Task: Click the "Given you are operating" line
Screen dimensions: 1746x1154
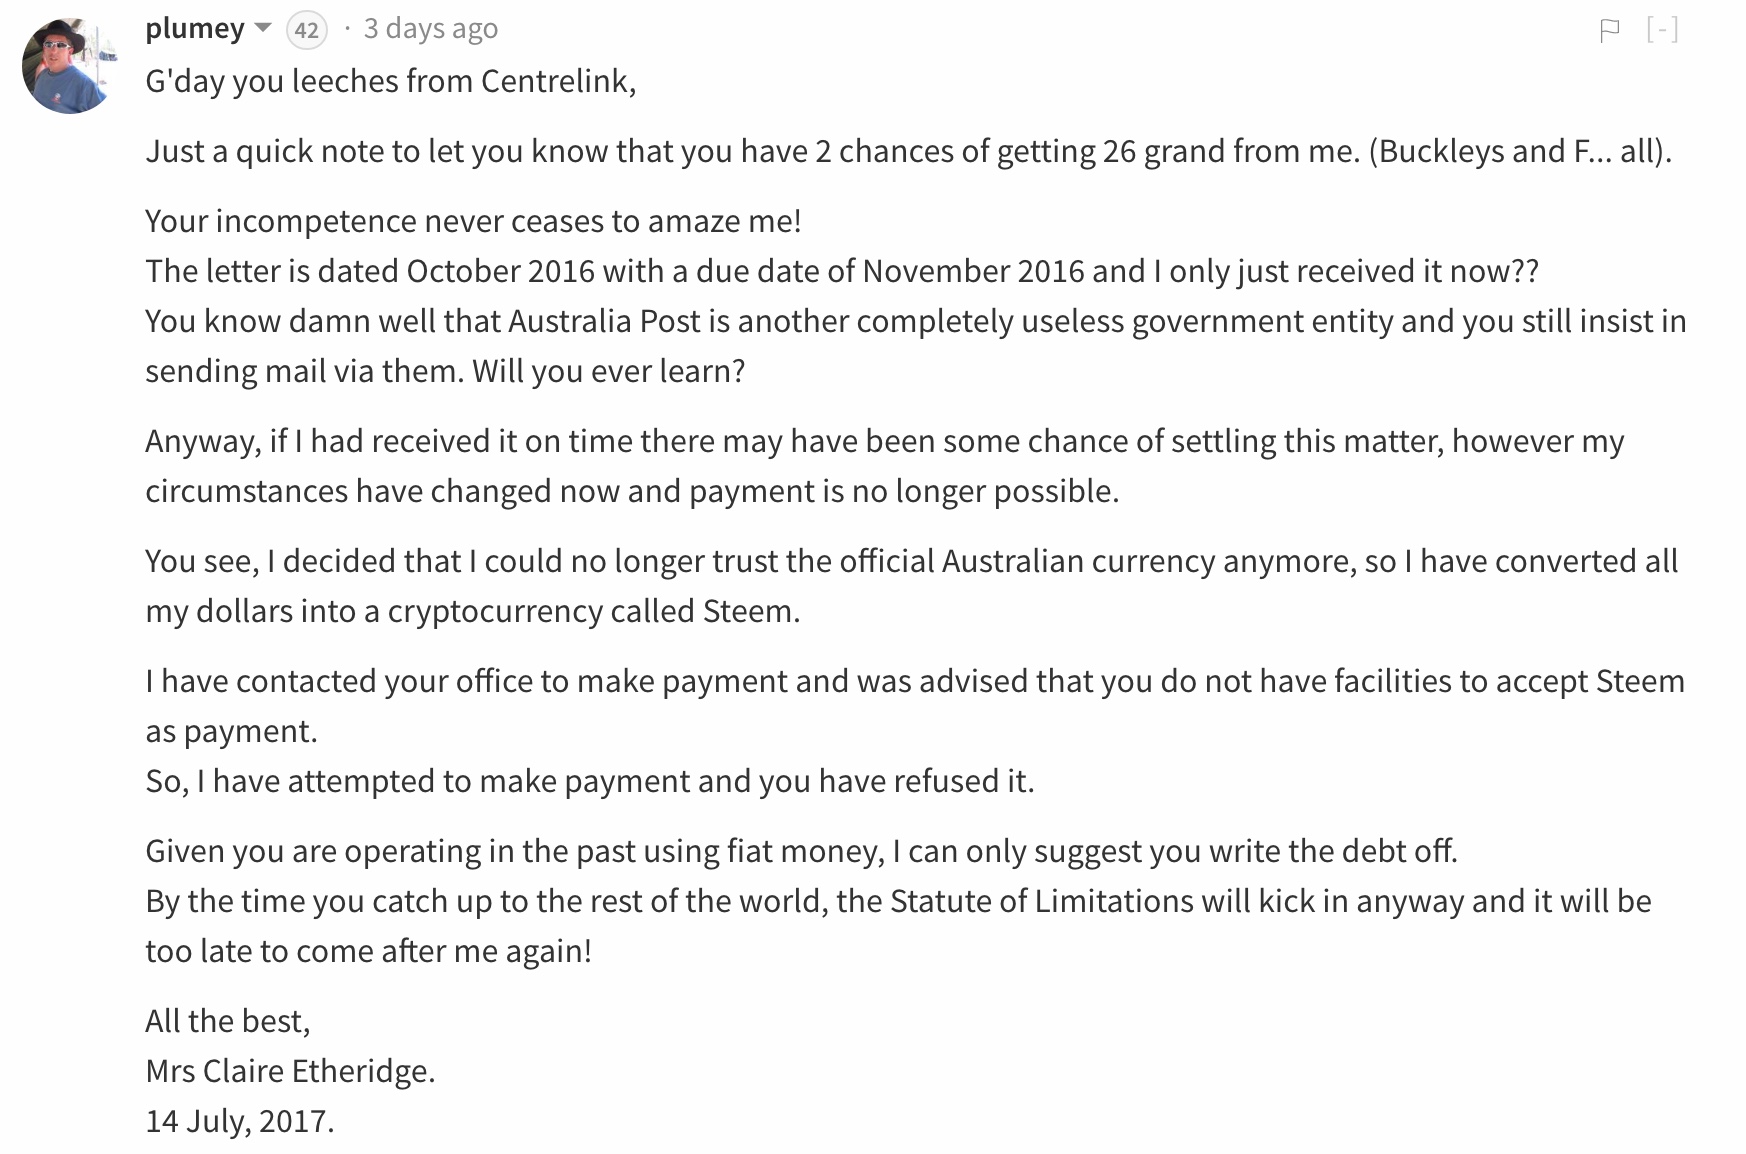Action: tap(801, 851)
